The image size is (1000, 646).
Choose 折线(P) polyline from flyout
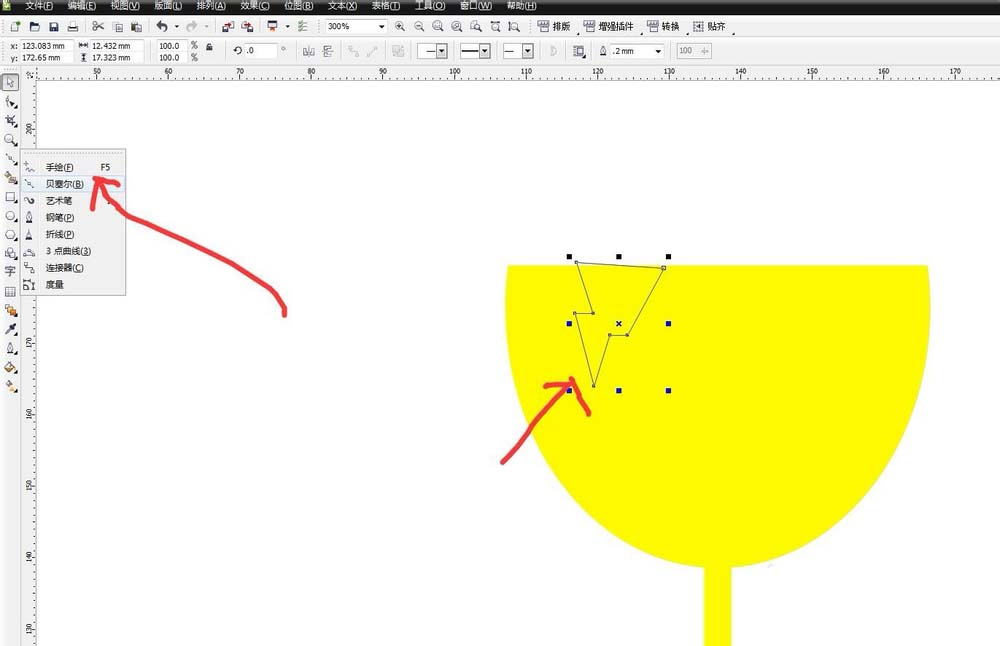coord(73,234)
